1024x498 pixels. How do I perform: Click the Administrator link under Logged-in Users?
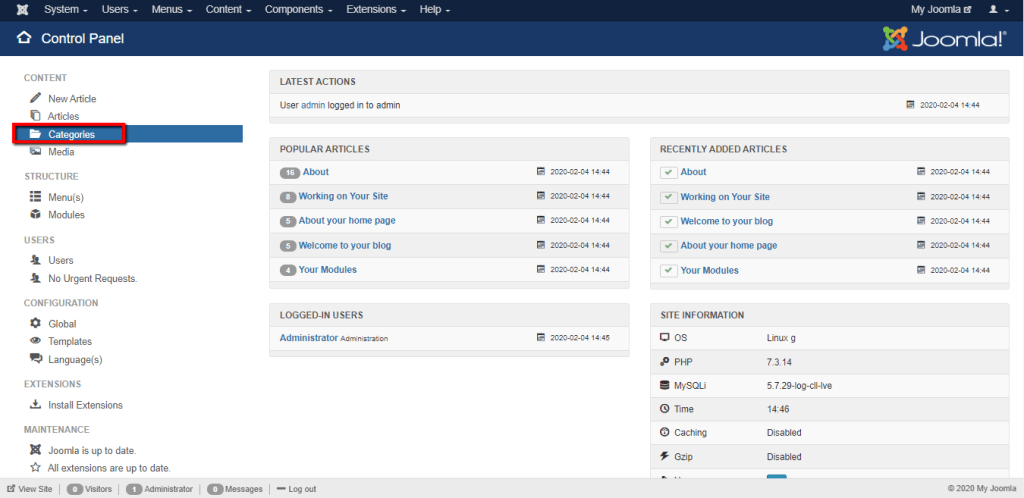(309, 337)
